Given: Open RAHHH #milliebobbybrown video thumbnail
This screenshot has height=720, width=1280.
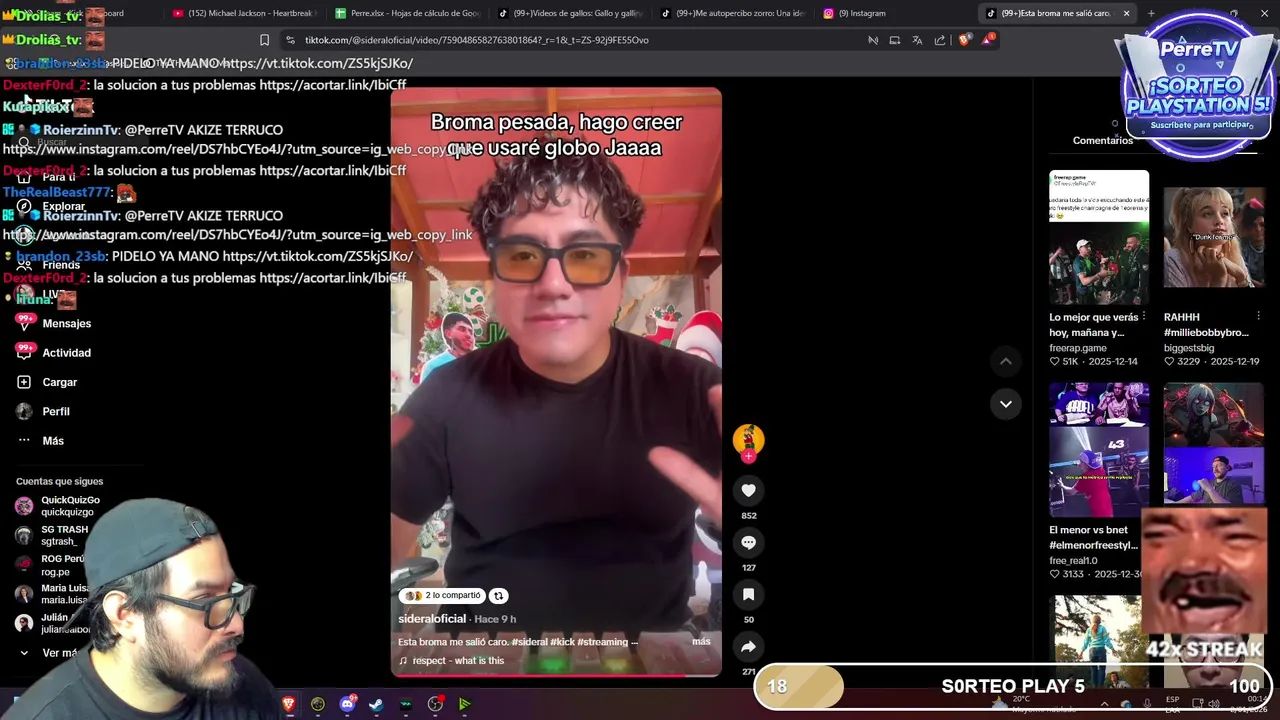Looking at the screenshot, I should (x=1213, y=237).
